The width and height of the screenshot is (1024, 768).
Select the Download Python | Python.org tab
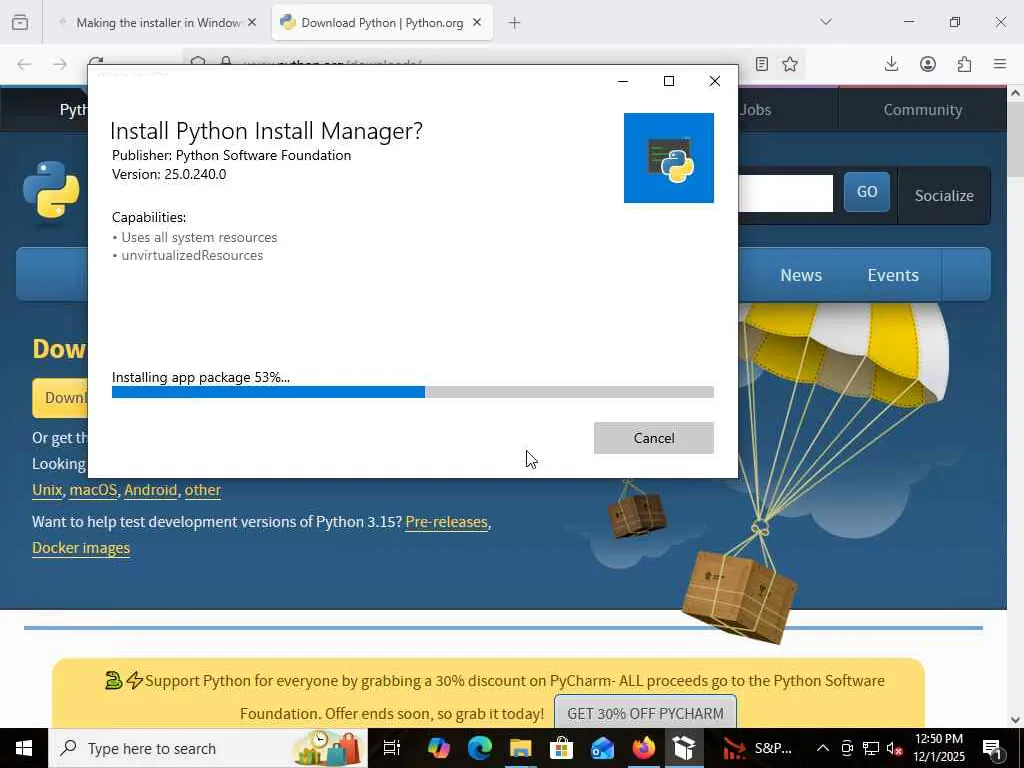pyautogui.click(x=382, y=23)
